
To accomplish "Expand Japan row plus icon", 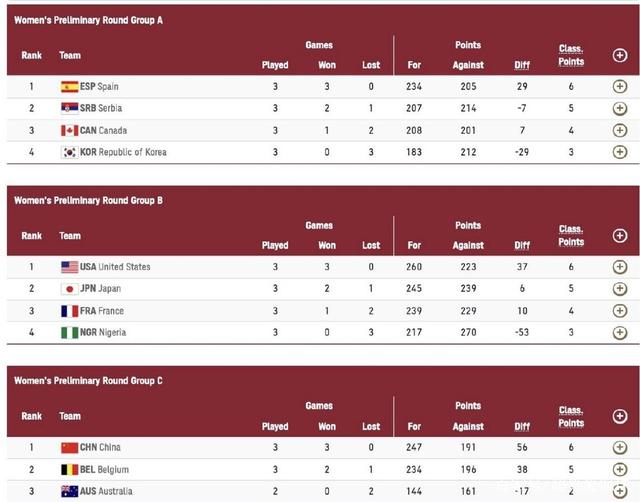I will click(x=619, y=289).
